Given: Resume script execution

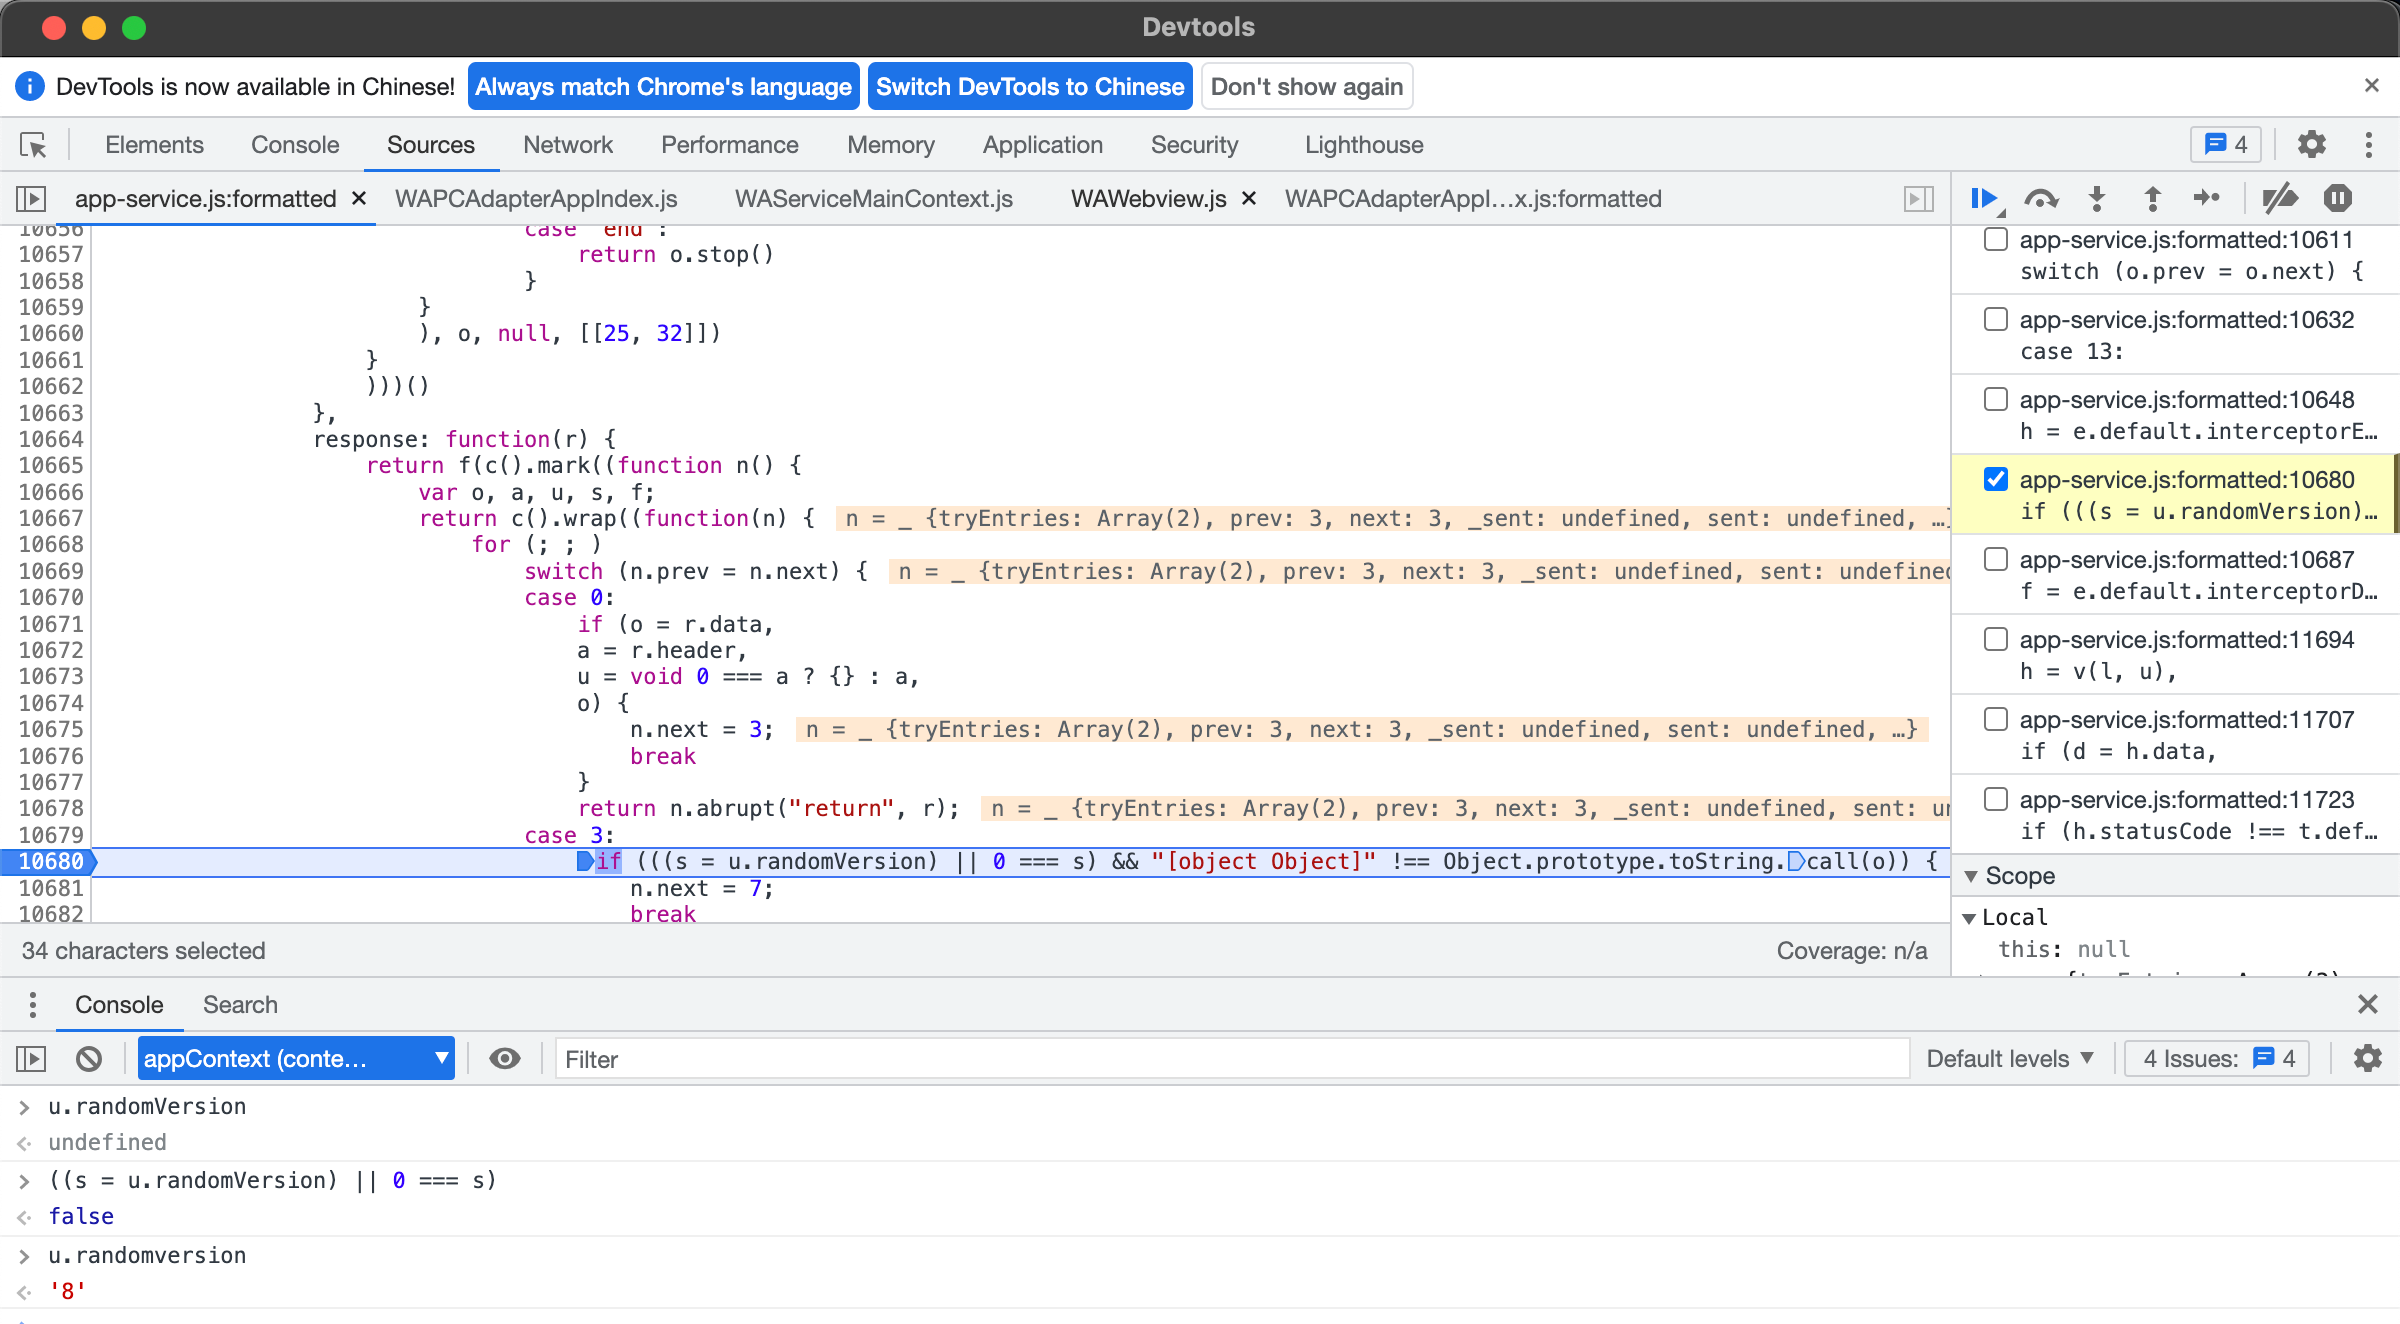Looking at the screenshot, I should tap(1985, 199).
